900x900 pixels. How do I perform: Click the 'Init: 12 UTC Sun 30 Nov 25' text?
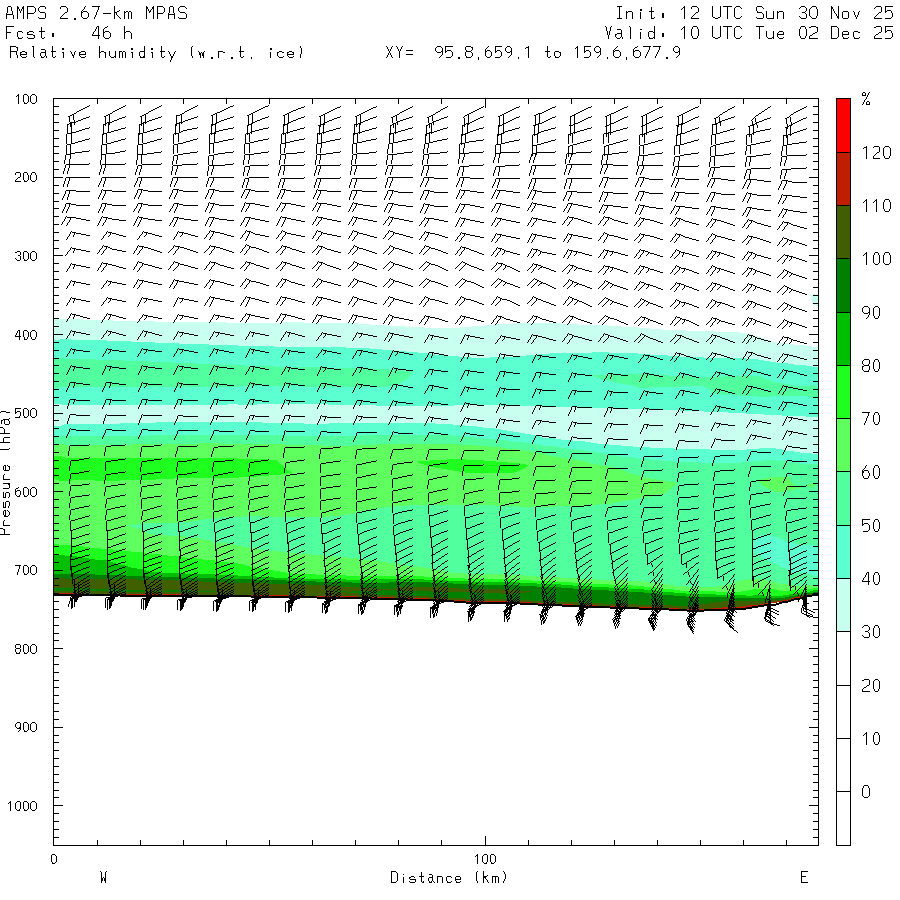(x=755, y=13)
